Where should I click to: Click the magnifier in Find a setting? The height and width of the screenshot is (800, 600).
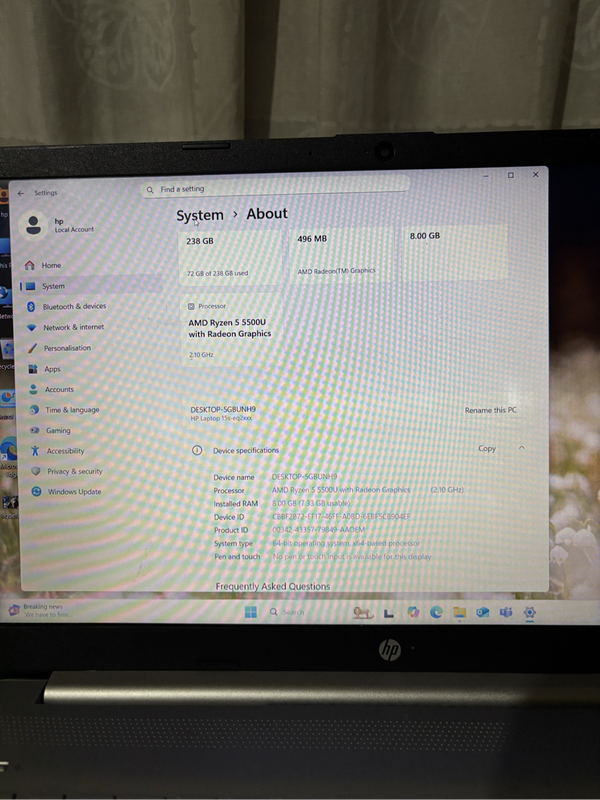tap(150, 190)
